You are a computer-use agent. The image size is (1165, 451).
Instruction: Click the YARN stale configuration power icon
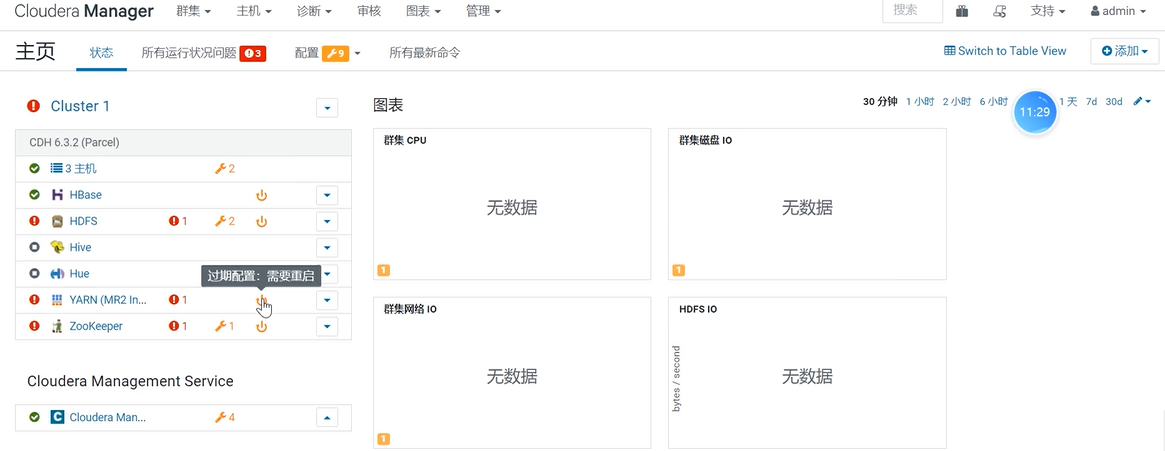pyautogui.click(x=261, y=299)
